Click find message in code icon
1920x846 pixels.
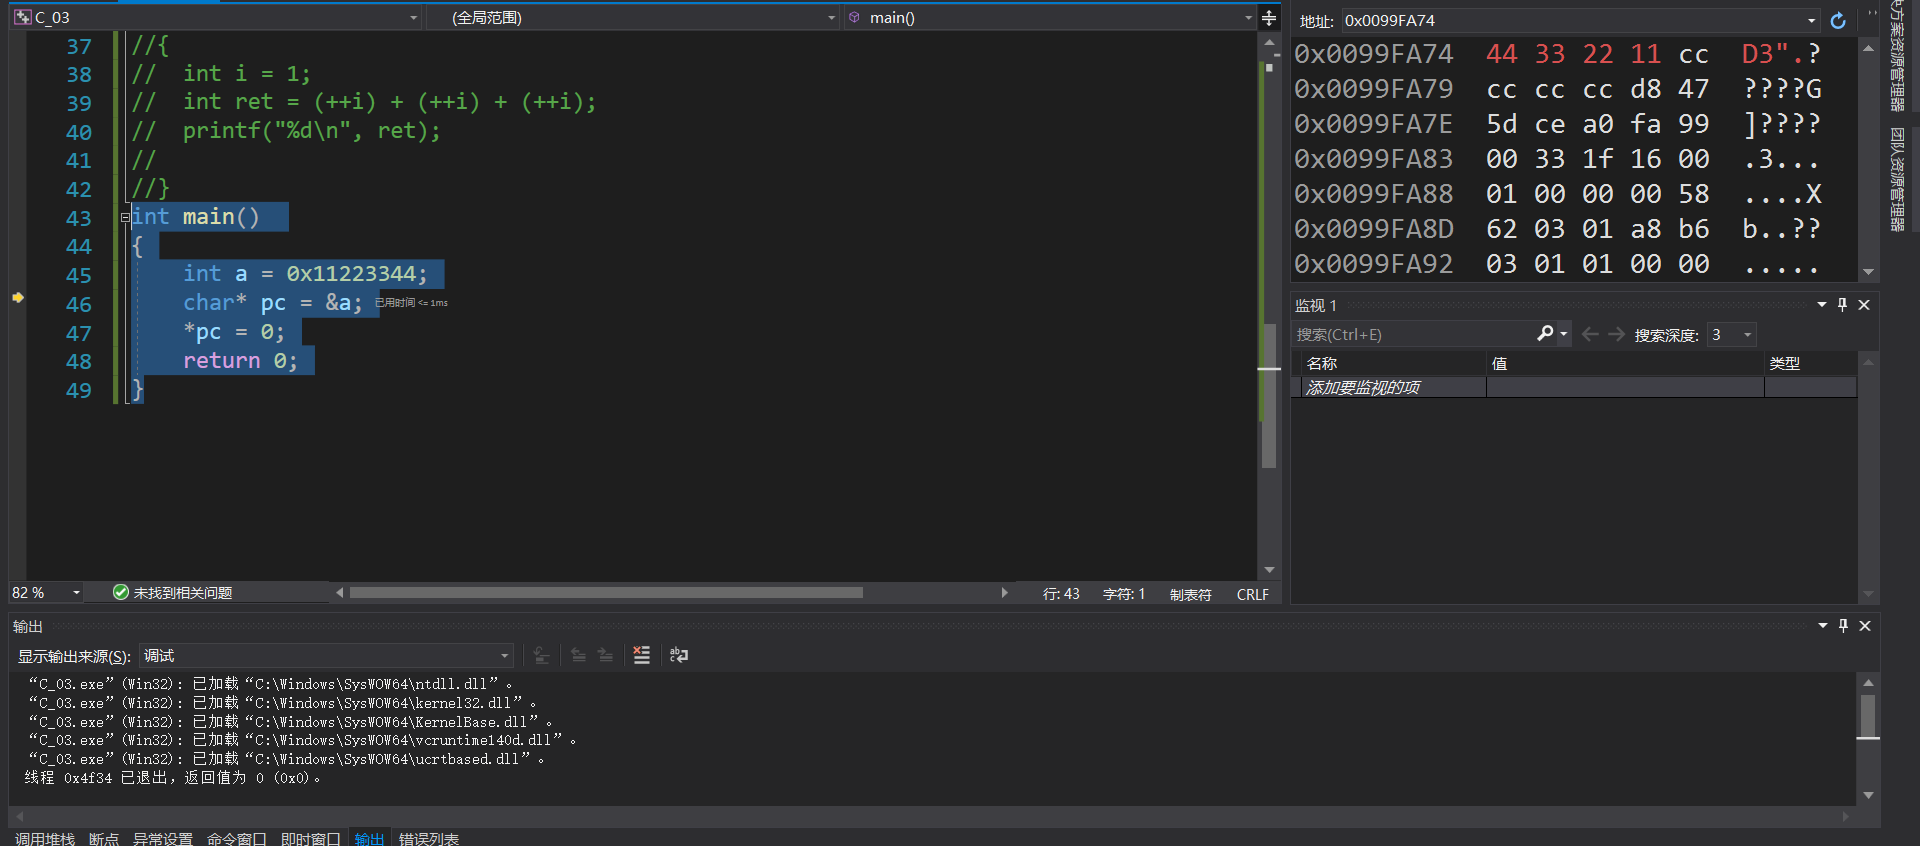pos(542,655)
